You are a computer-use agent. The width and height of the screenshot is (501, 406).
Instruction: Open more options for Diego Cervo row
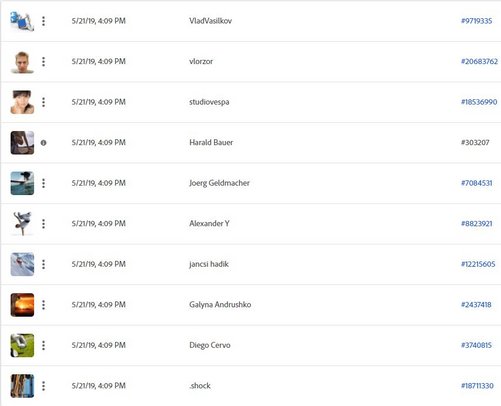tap(43, 345)
